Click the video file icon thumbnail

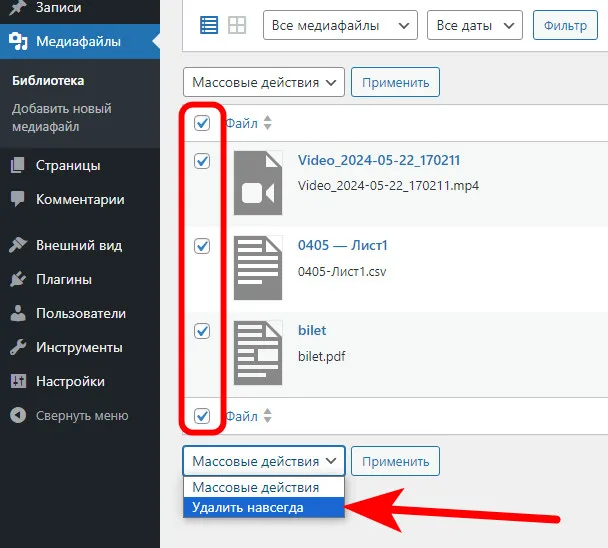[258, 183]
